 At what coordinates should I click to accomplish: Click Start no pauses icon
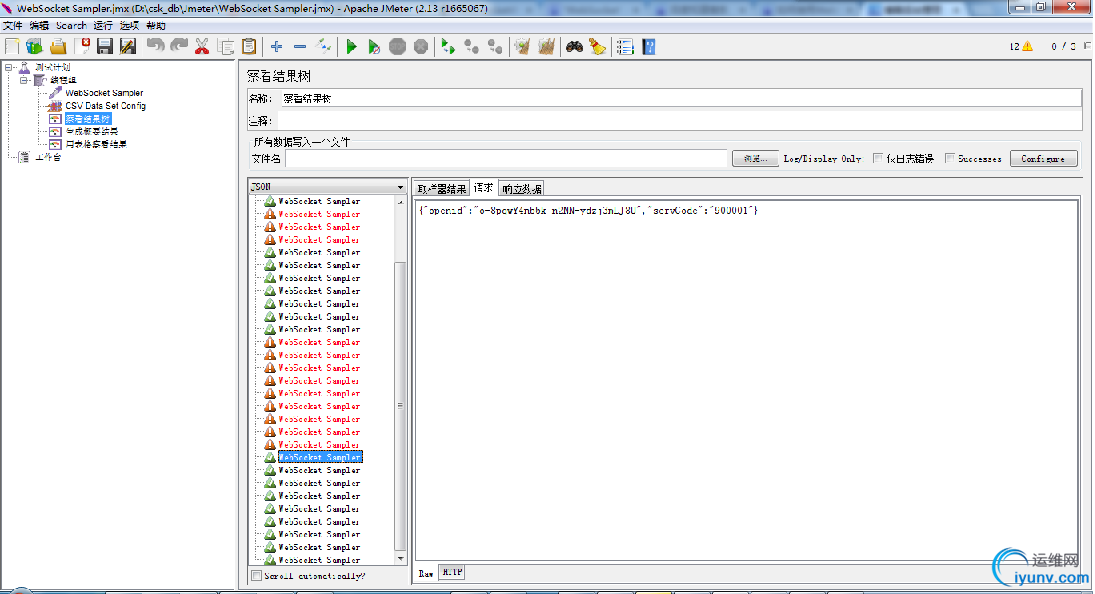(374, 47)
